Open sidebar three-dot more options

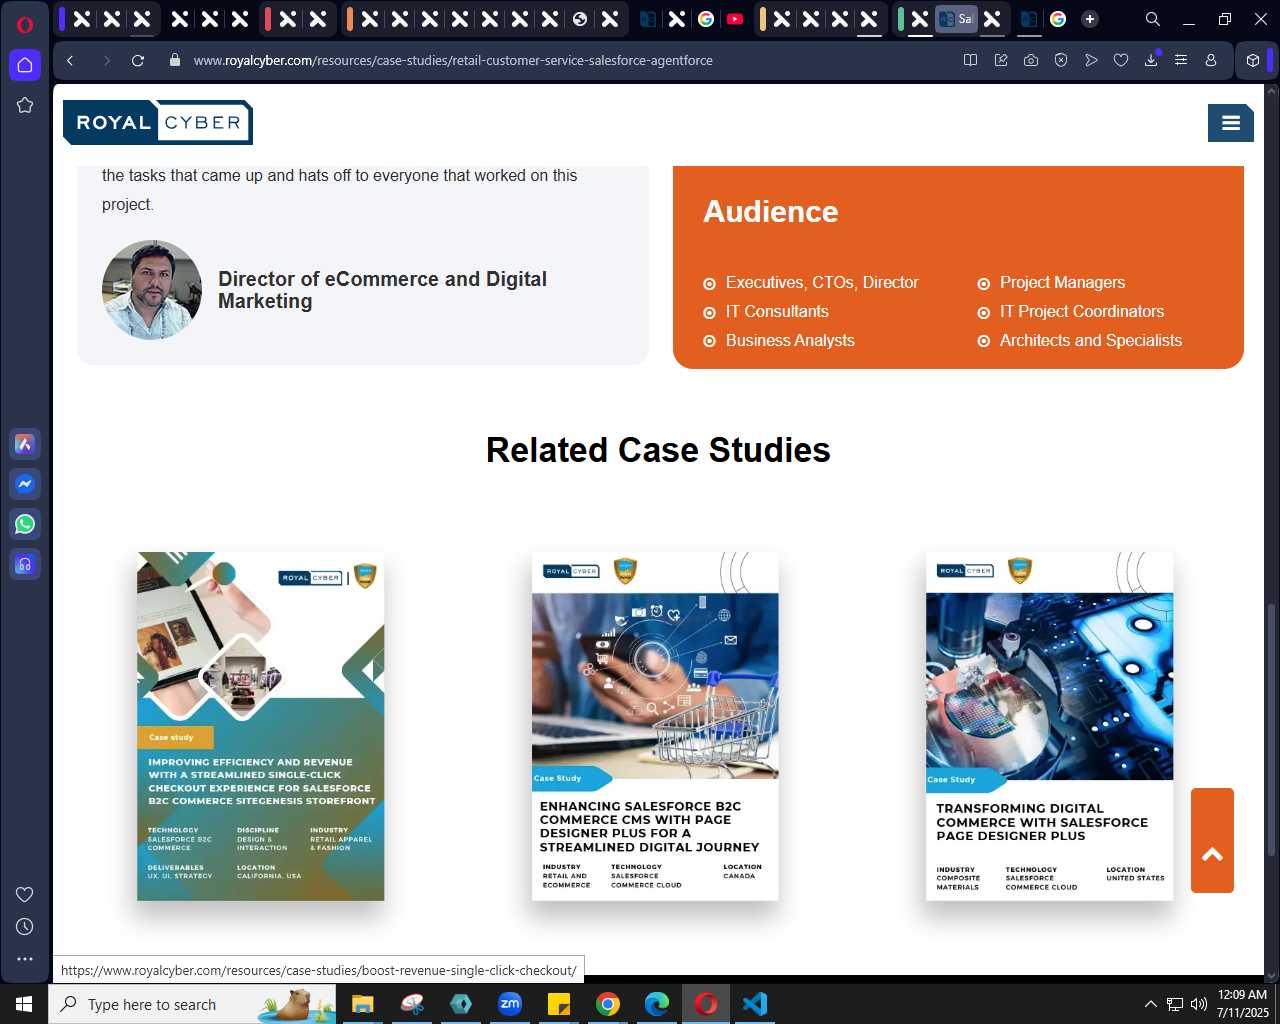click(25, 958)
